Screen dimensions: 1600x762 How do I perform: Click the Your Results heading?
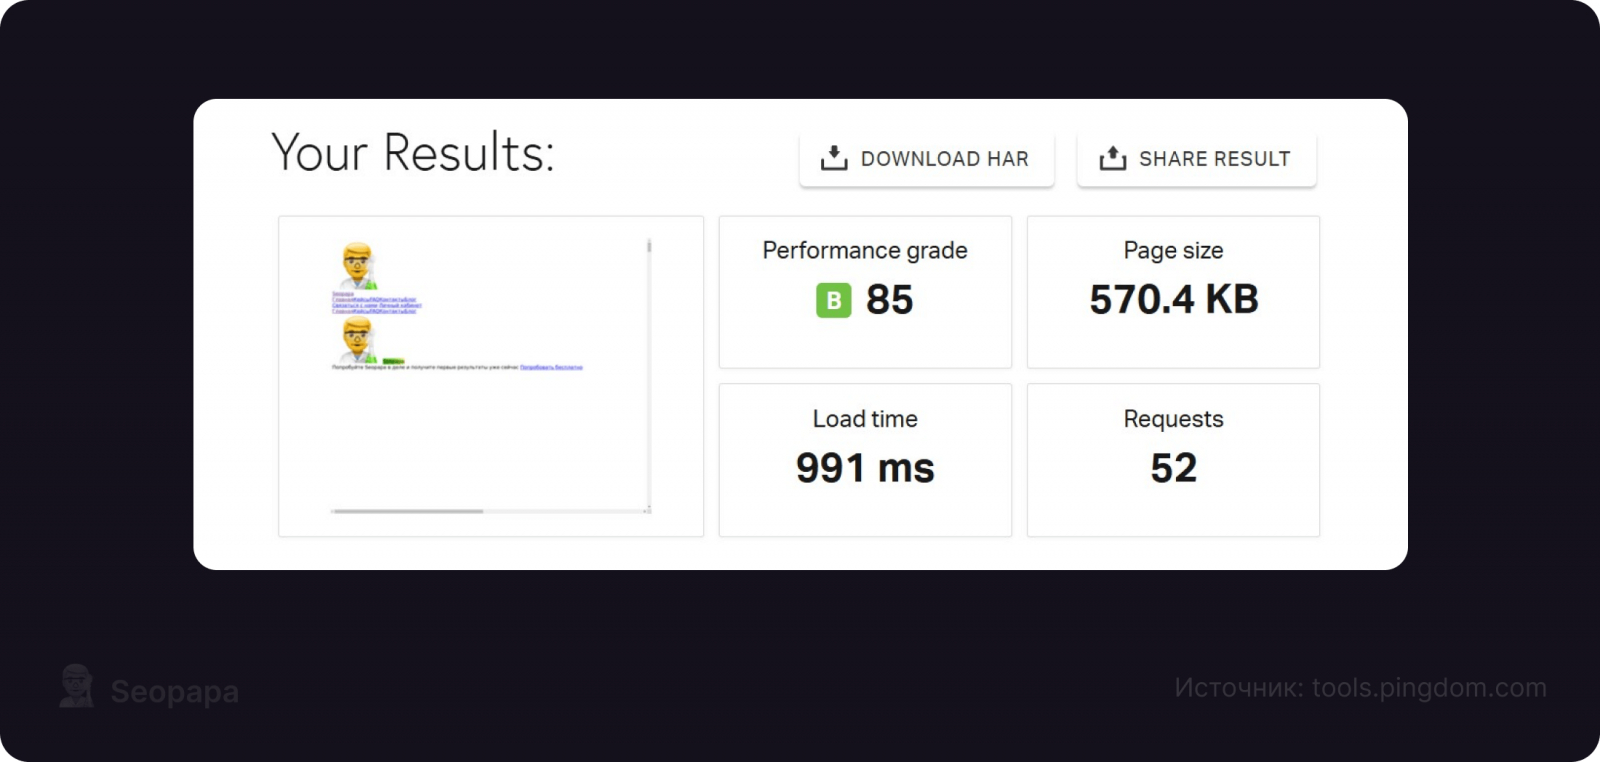click(x=413, y=153)
